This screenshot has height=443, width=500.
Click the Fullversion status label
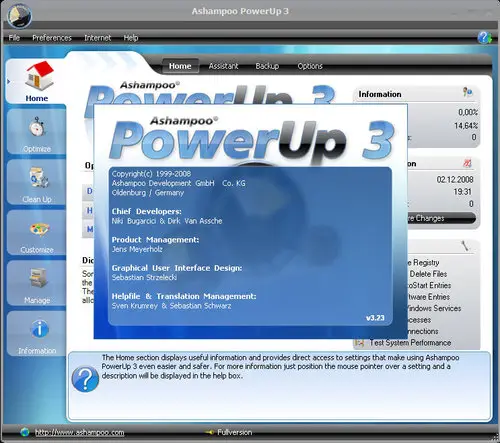point(234,432)
